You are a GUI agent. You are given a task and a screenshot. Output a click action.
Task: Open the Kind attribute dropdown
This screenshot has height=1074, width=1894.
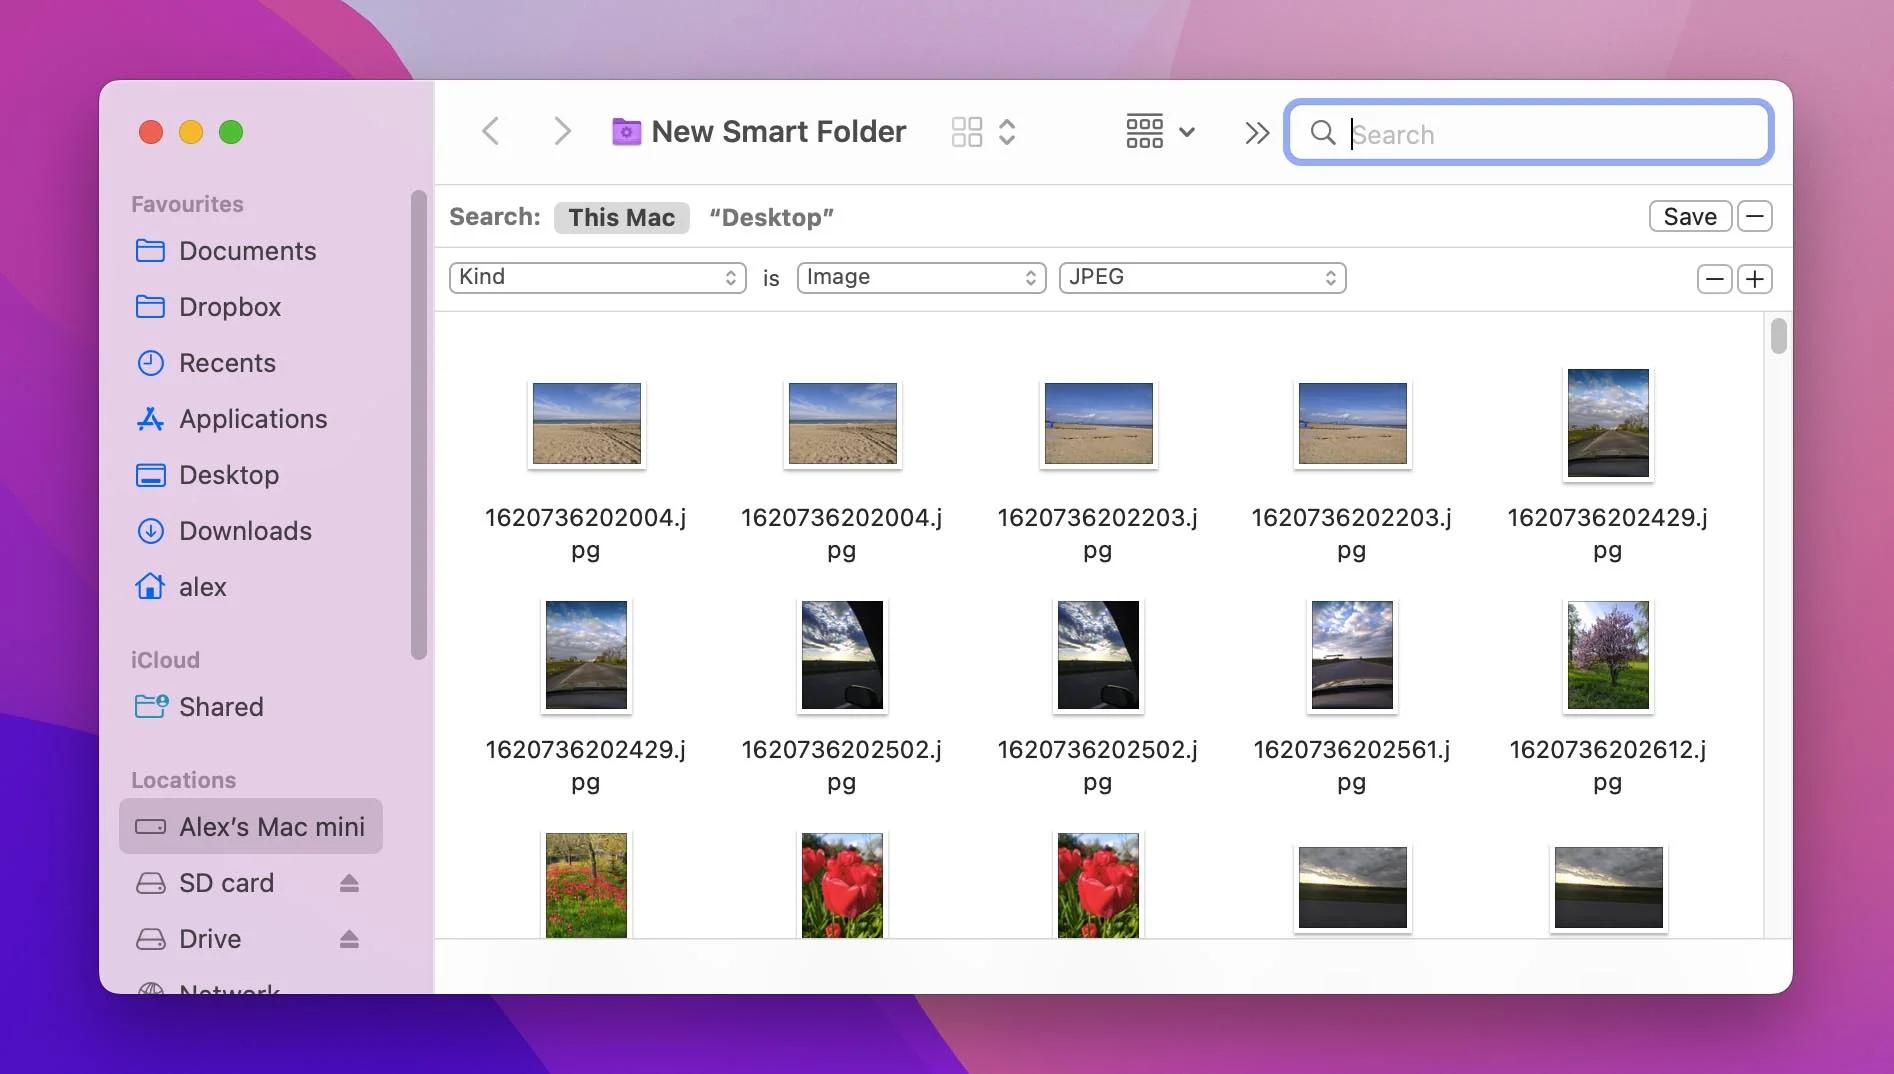598,278
